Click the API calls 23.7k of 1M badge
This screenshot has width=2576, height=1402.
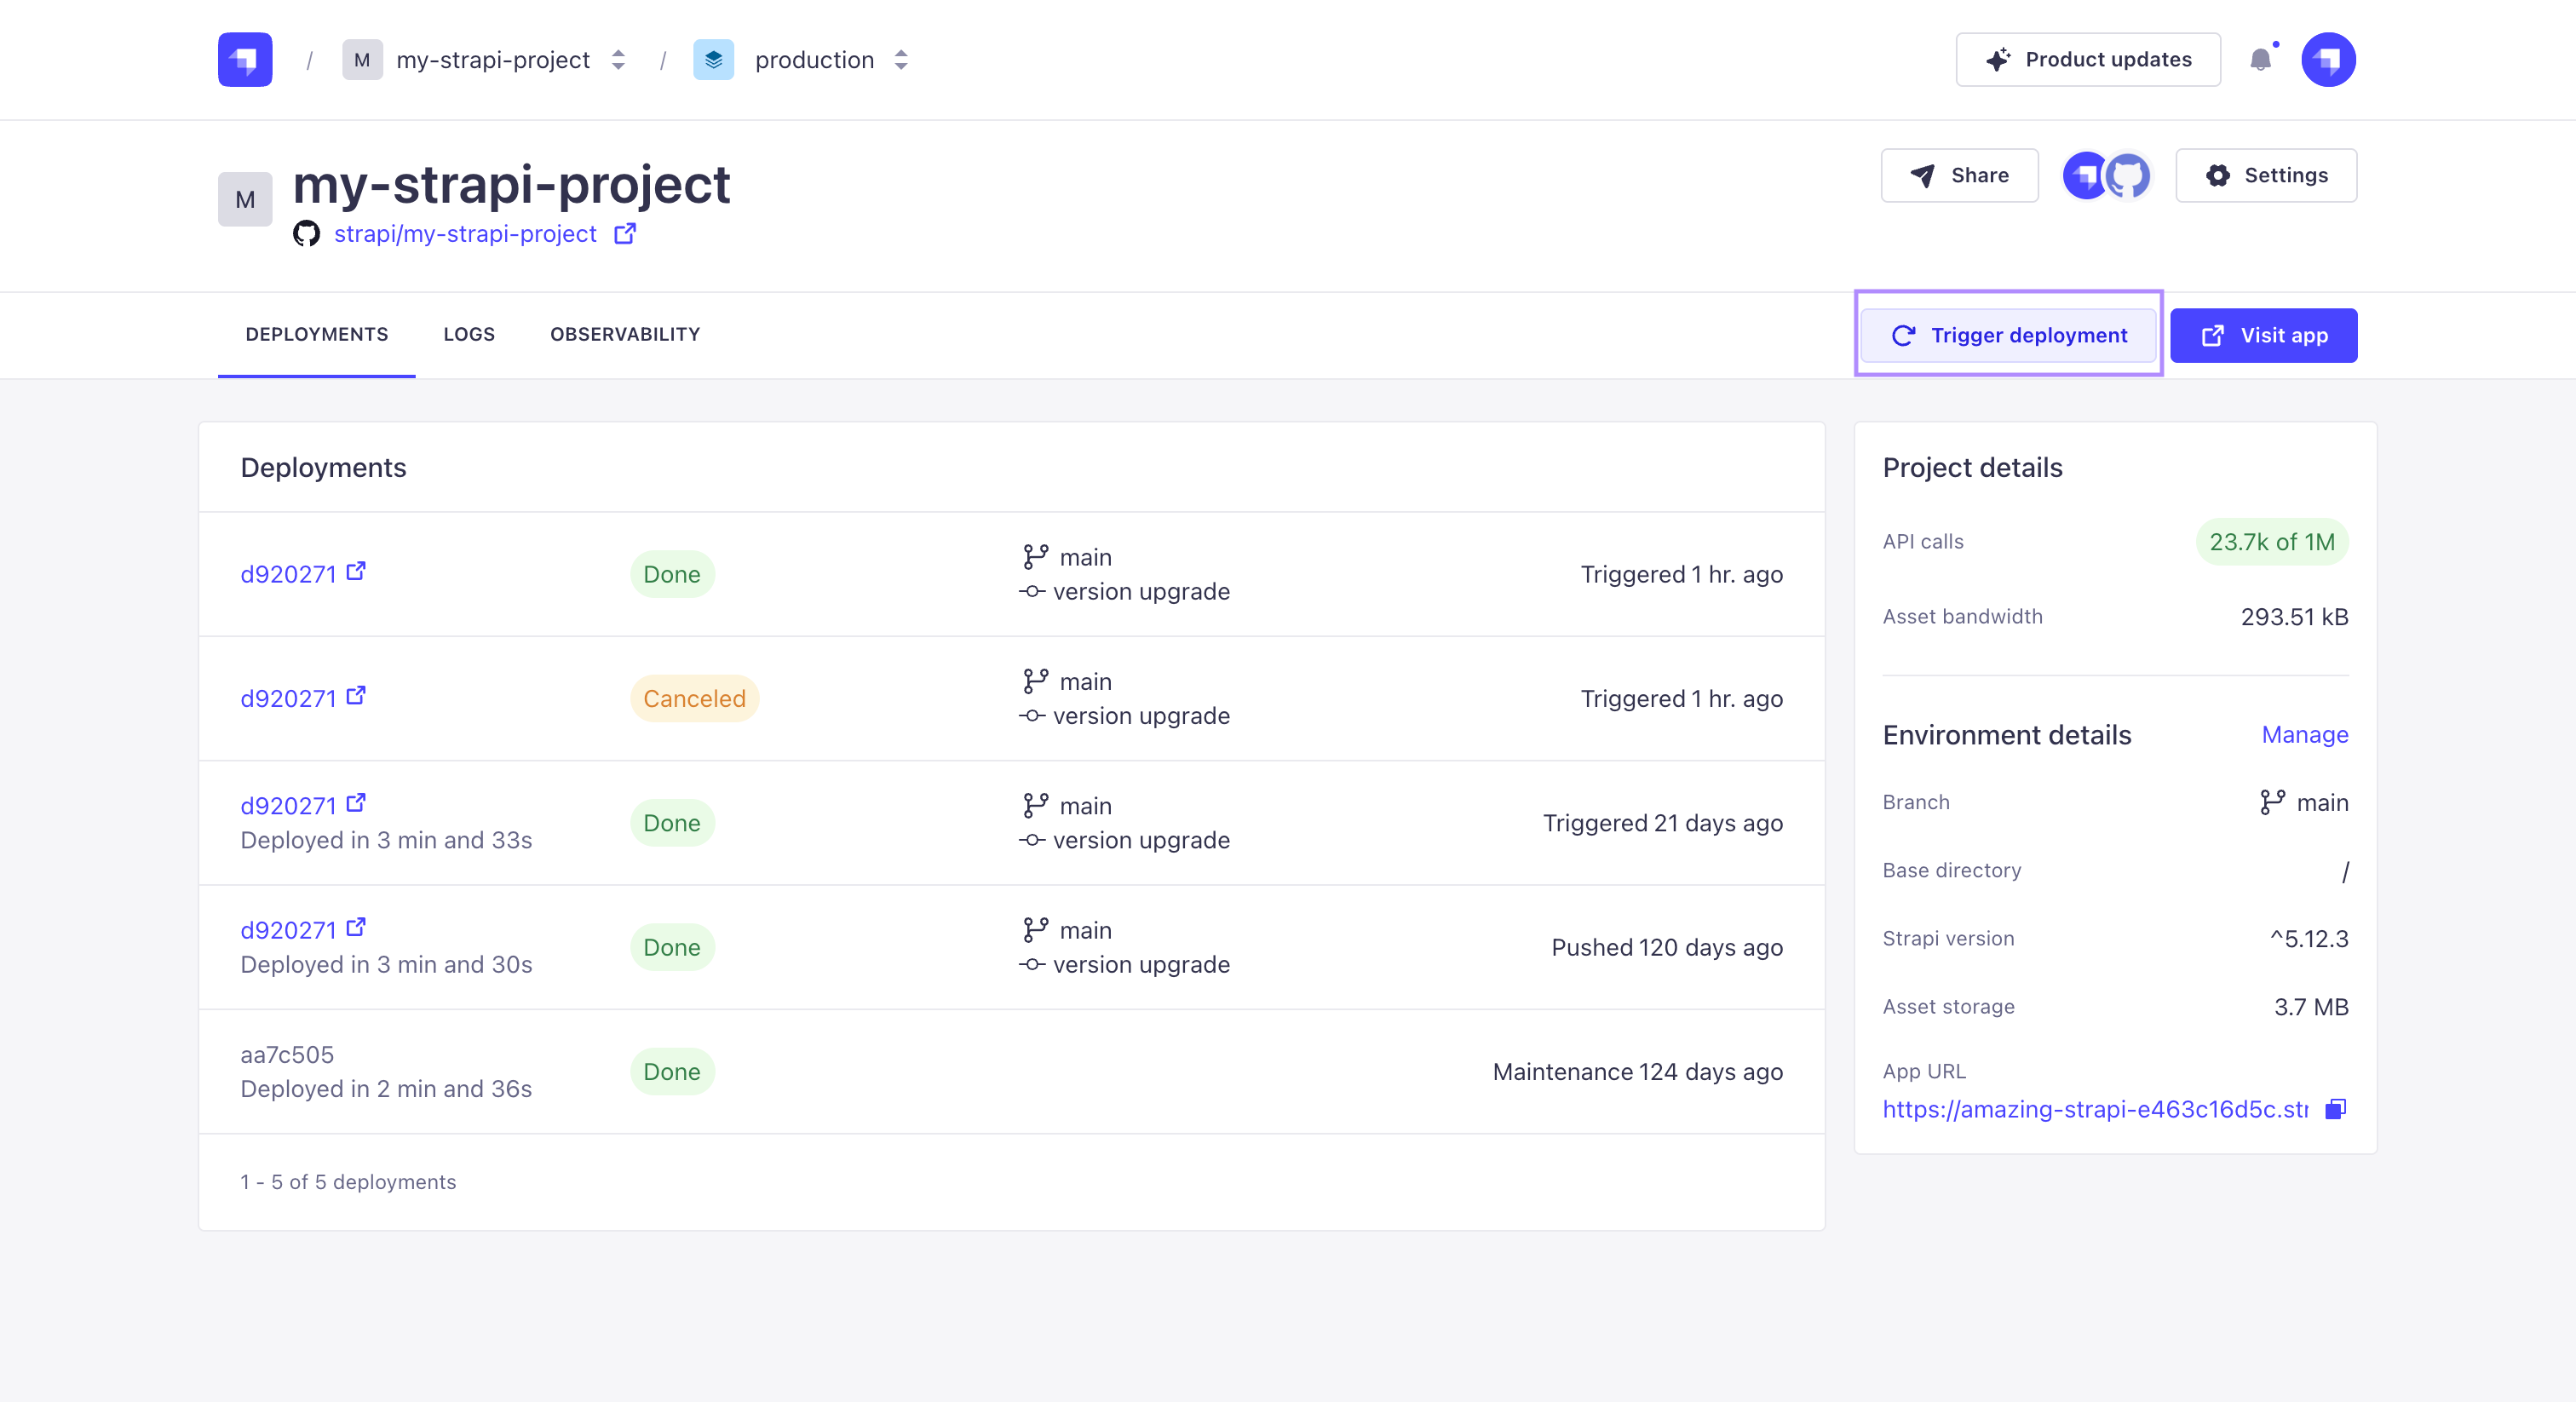[x=2272, y=542]
